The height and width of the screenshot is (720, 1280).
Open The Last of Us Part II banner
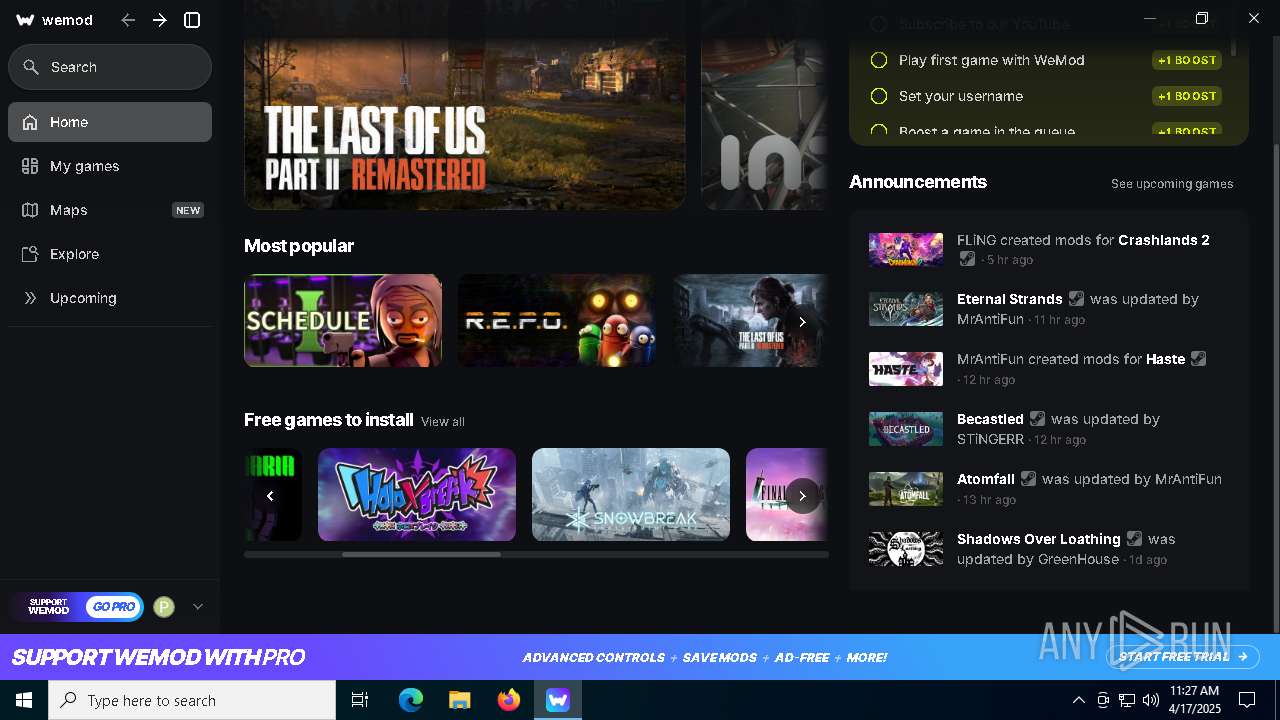pos(465,105)
